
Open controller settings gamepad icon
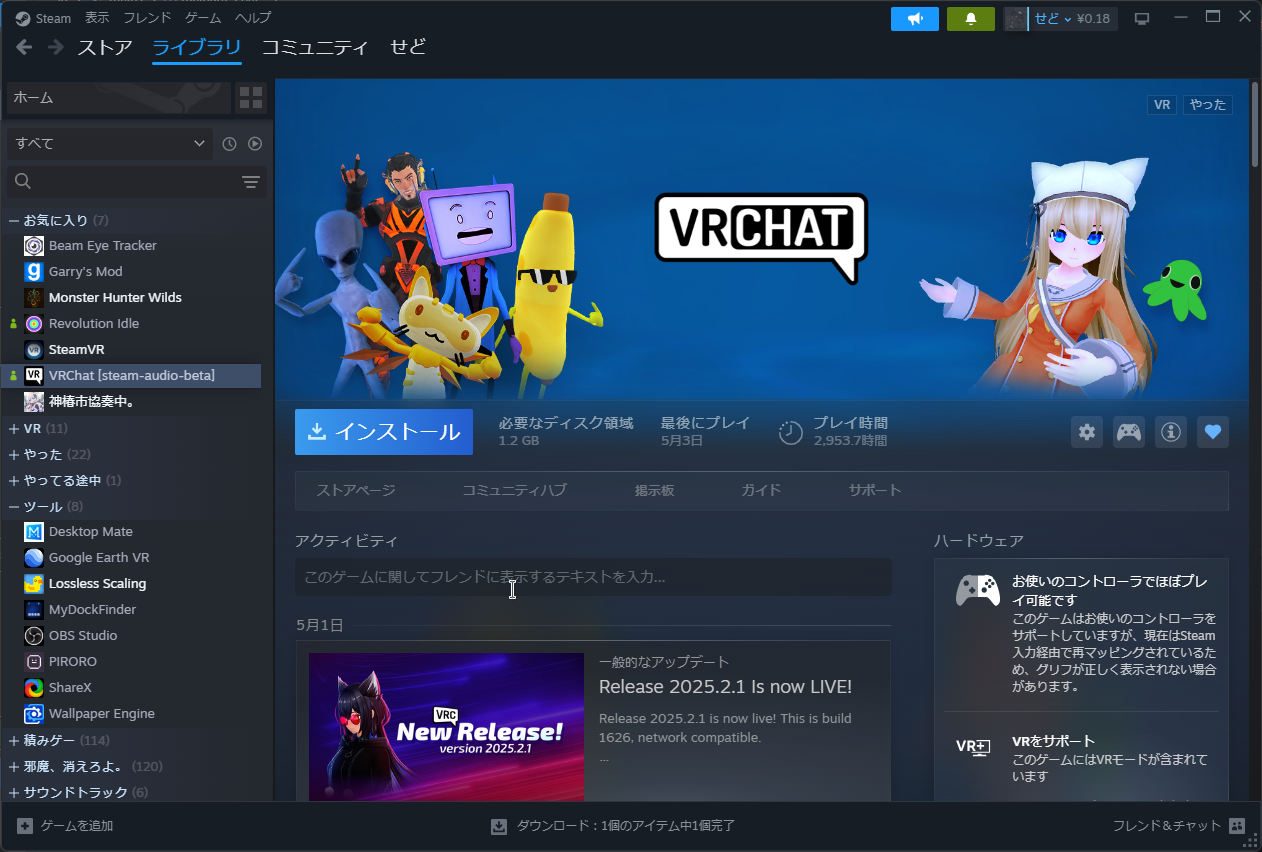[x=1129, y=432]
